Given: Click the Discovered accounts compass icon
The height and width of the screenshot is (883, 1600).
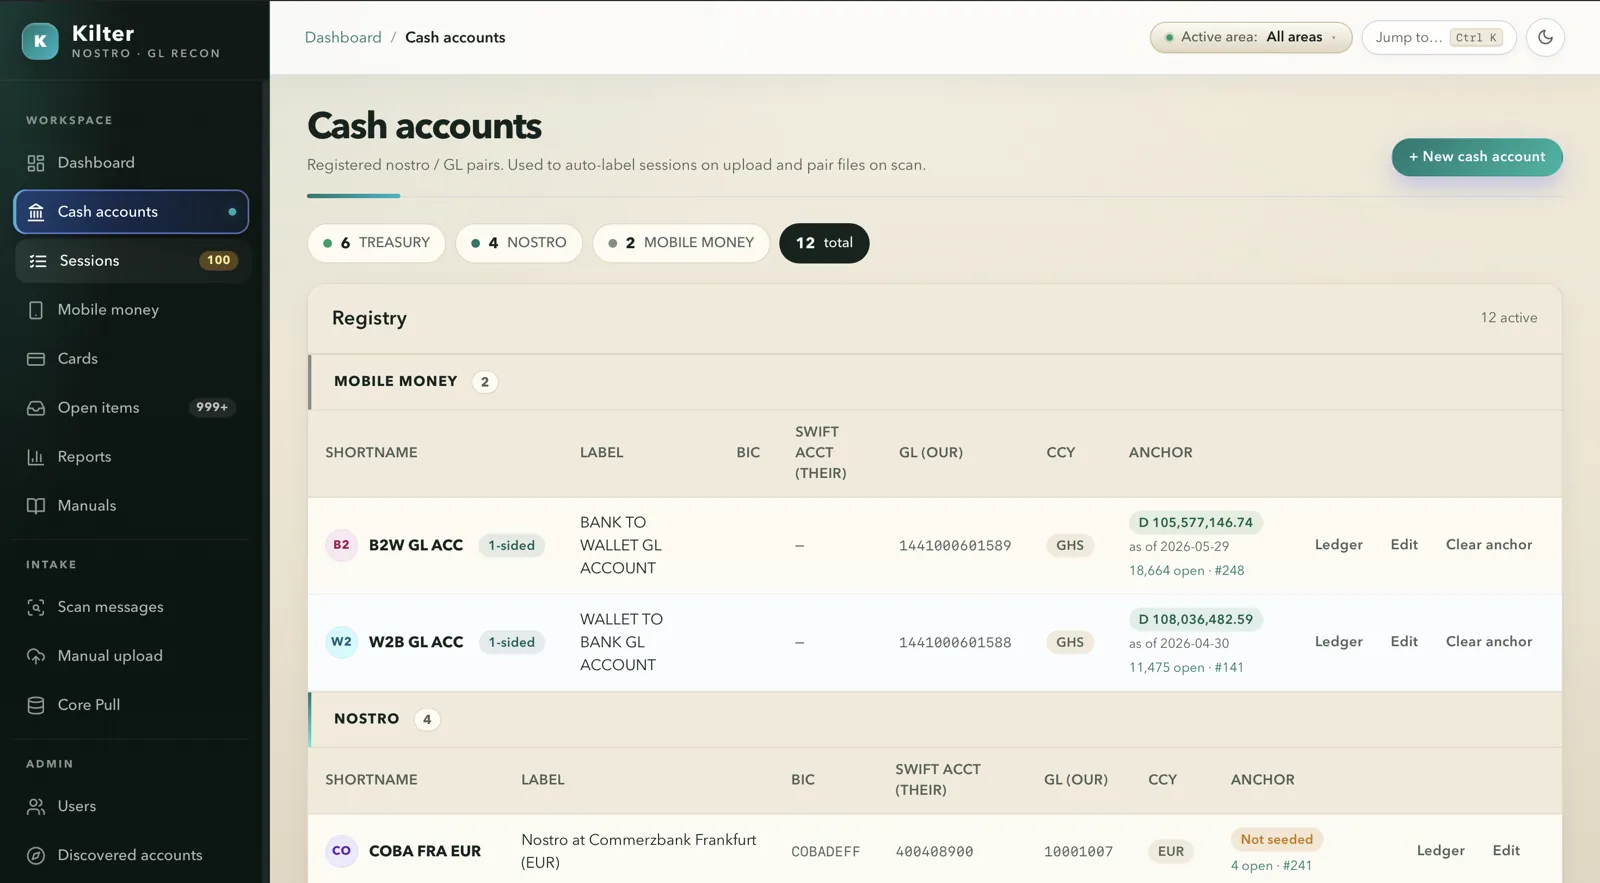Looking at the screenshot, I should (x=36, y=855).
